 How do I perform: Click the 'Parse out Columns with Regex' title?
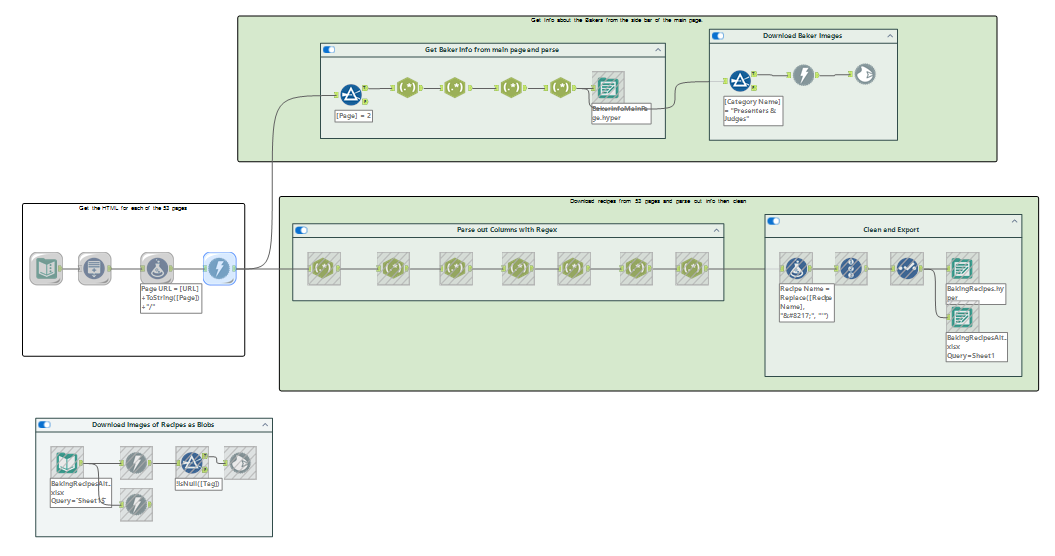(507, 230)
